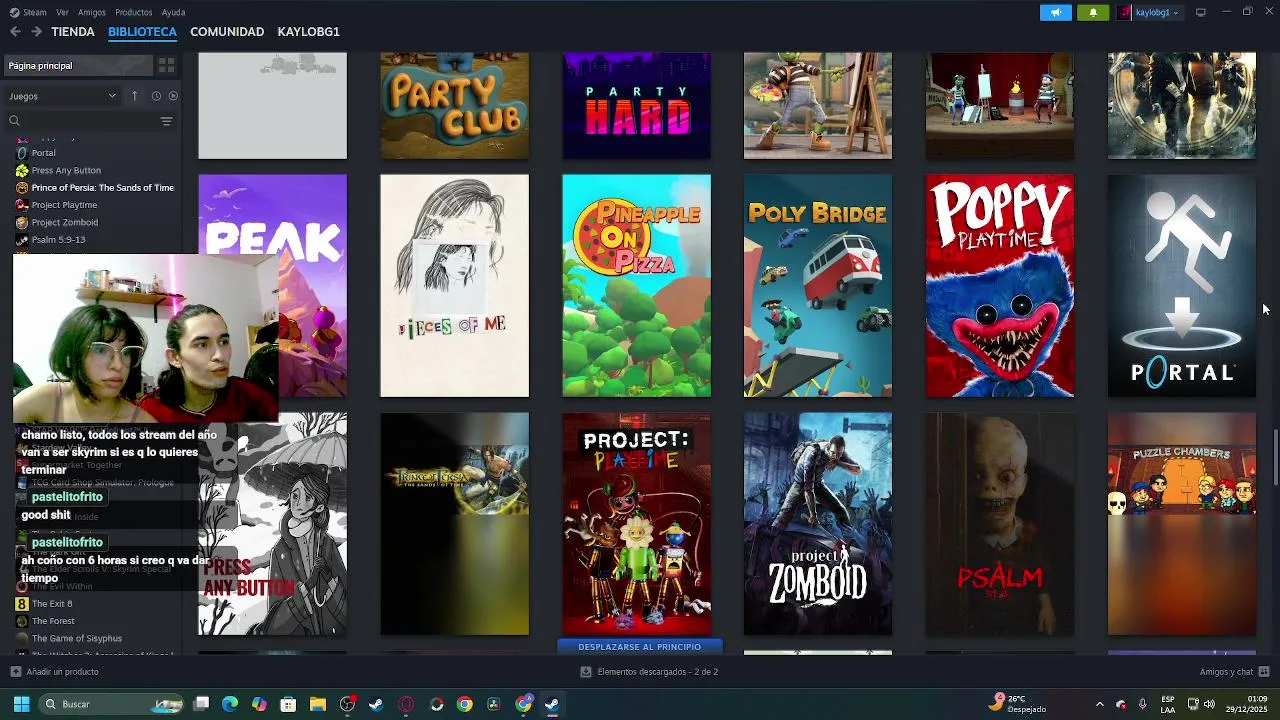Open Windows Start menu
The height and width of the screenshot is (720, 1280).
21,704
